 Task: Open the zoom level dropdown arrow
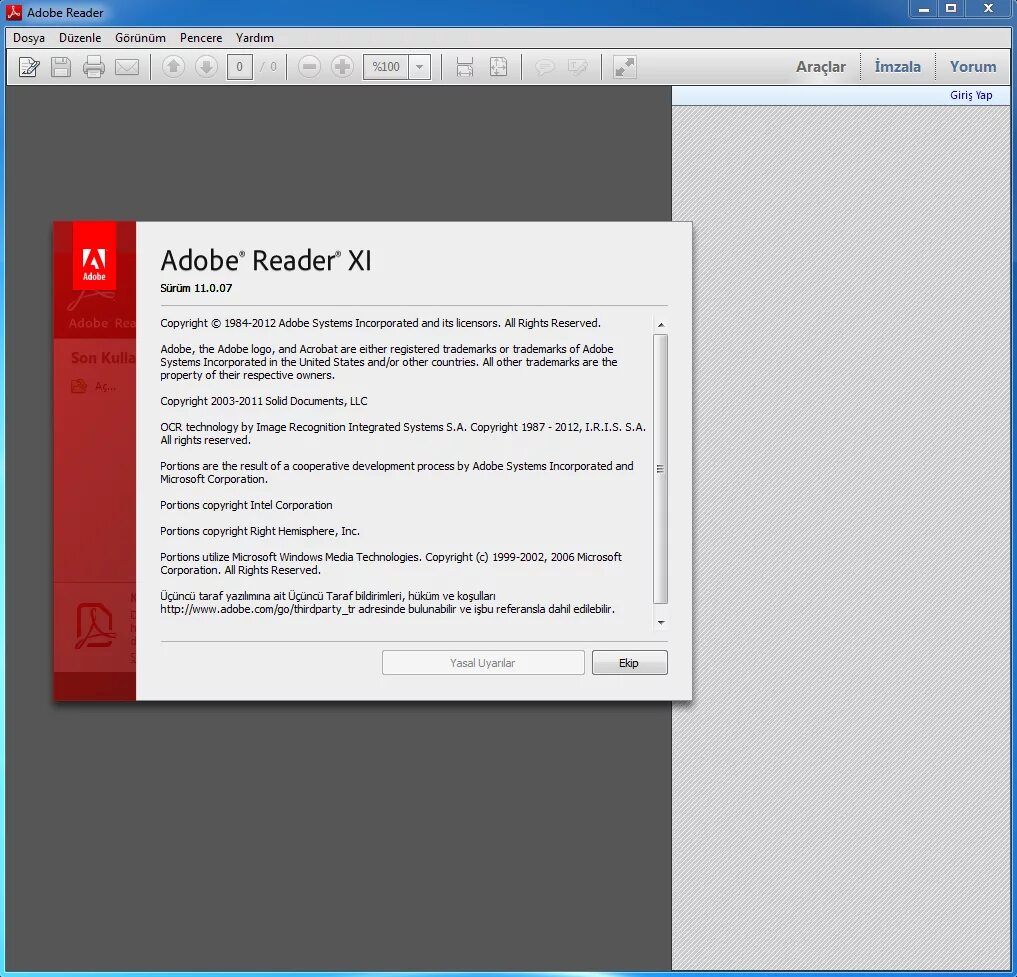(x=420, y=67)
